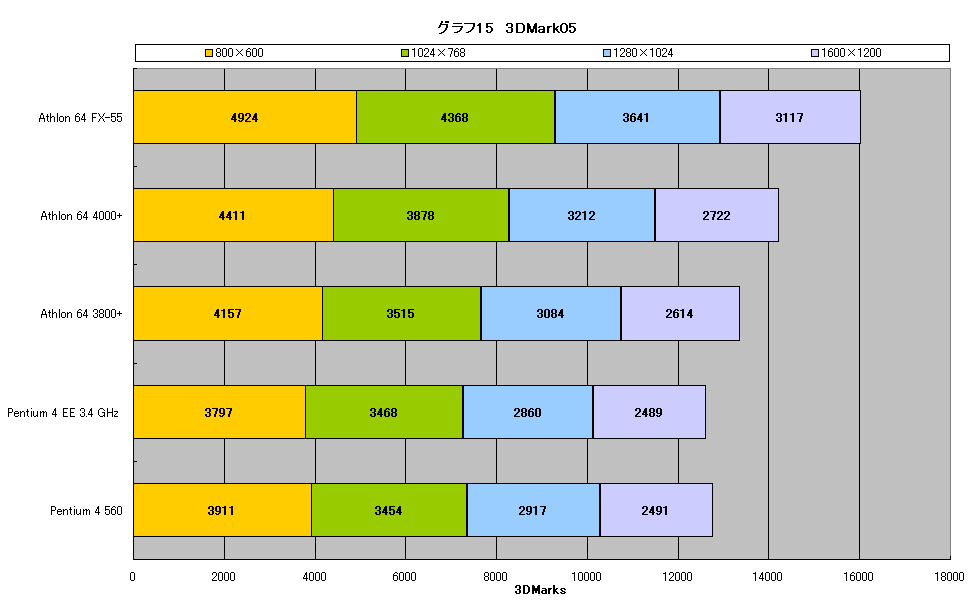The image size is (972, 604).
Task: Select the yellow bar segment showing 3911
Action: [x=223, y=510]
